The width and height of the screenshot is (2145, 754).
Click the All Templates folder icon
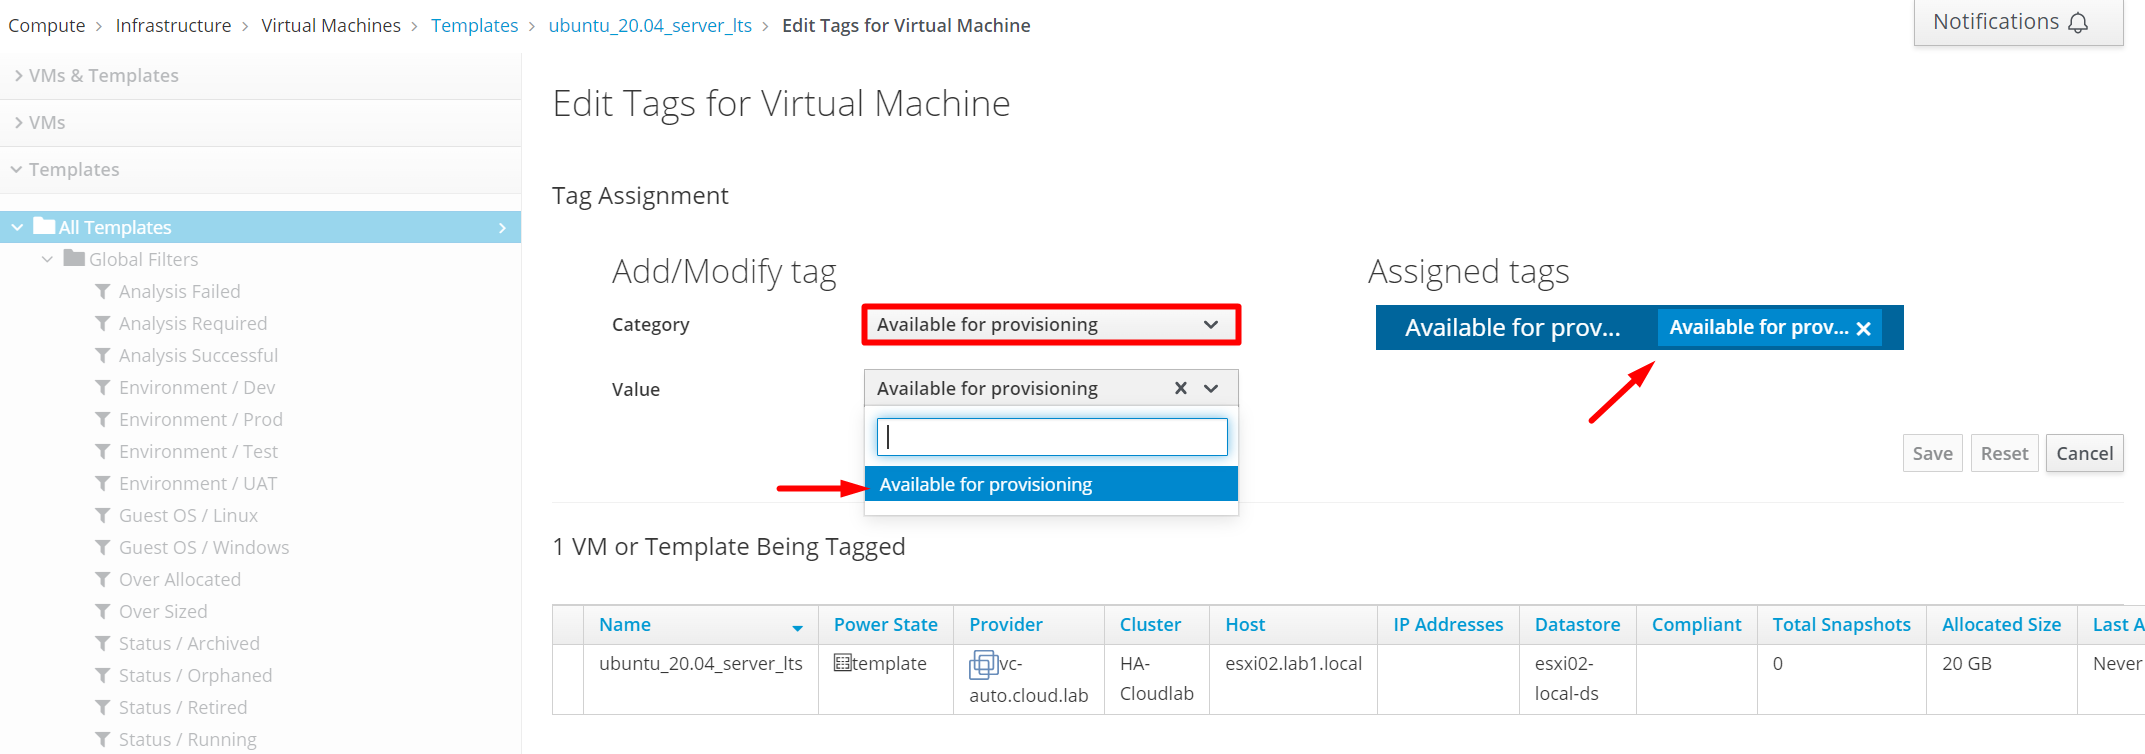click(44, 225)
